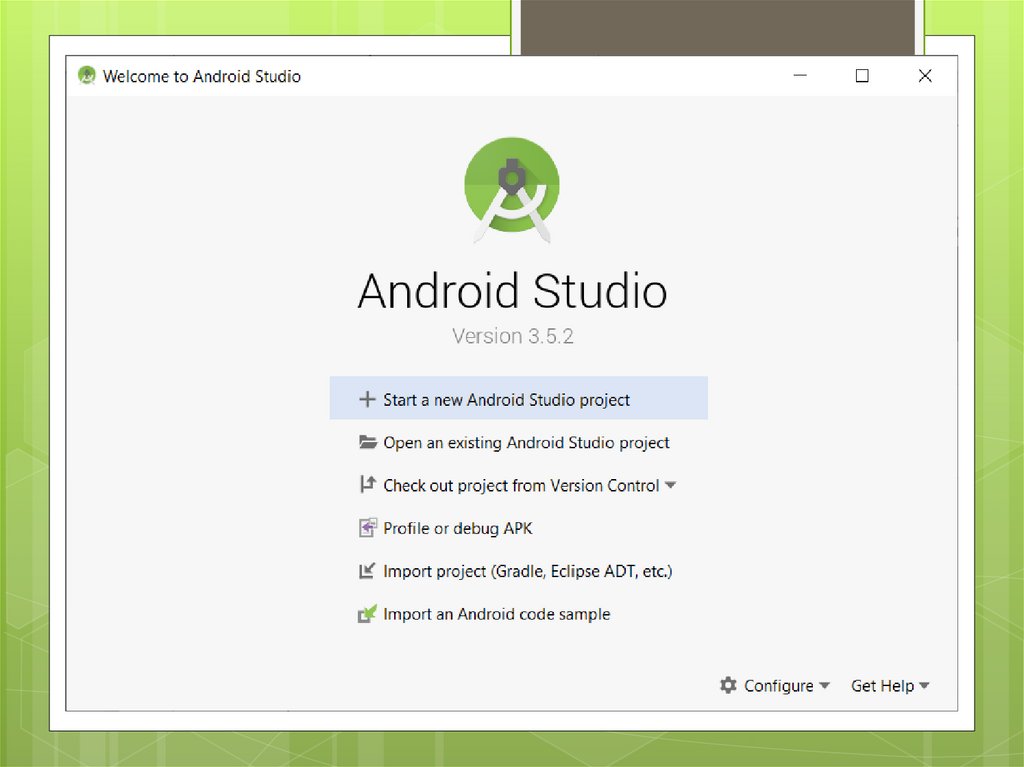Start a new Android Studio project
The height and width of the screenshot is (767, 1024).
[x=506, y=398]
